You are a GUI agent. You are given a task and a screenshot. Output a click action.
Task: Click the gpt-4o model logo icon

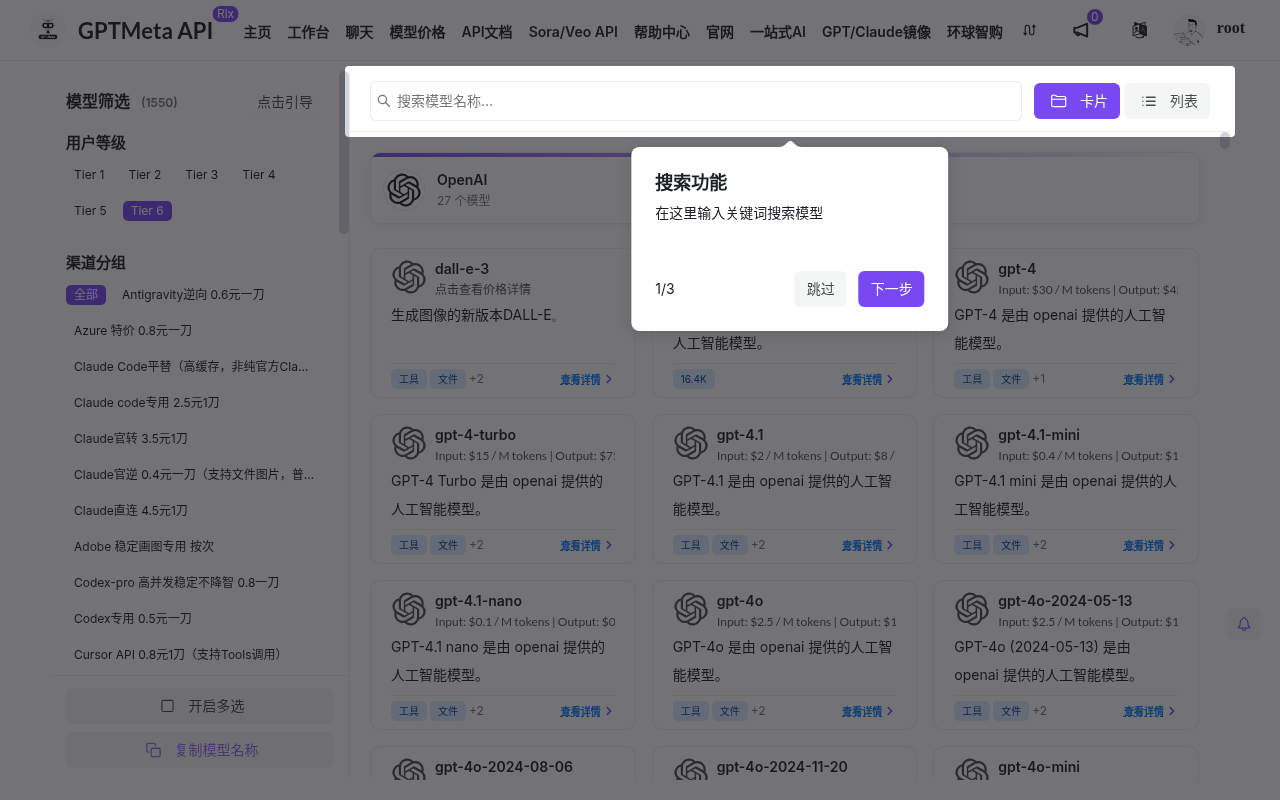pos(691,609)
